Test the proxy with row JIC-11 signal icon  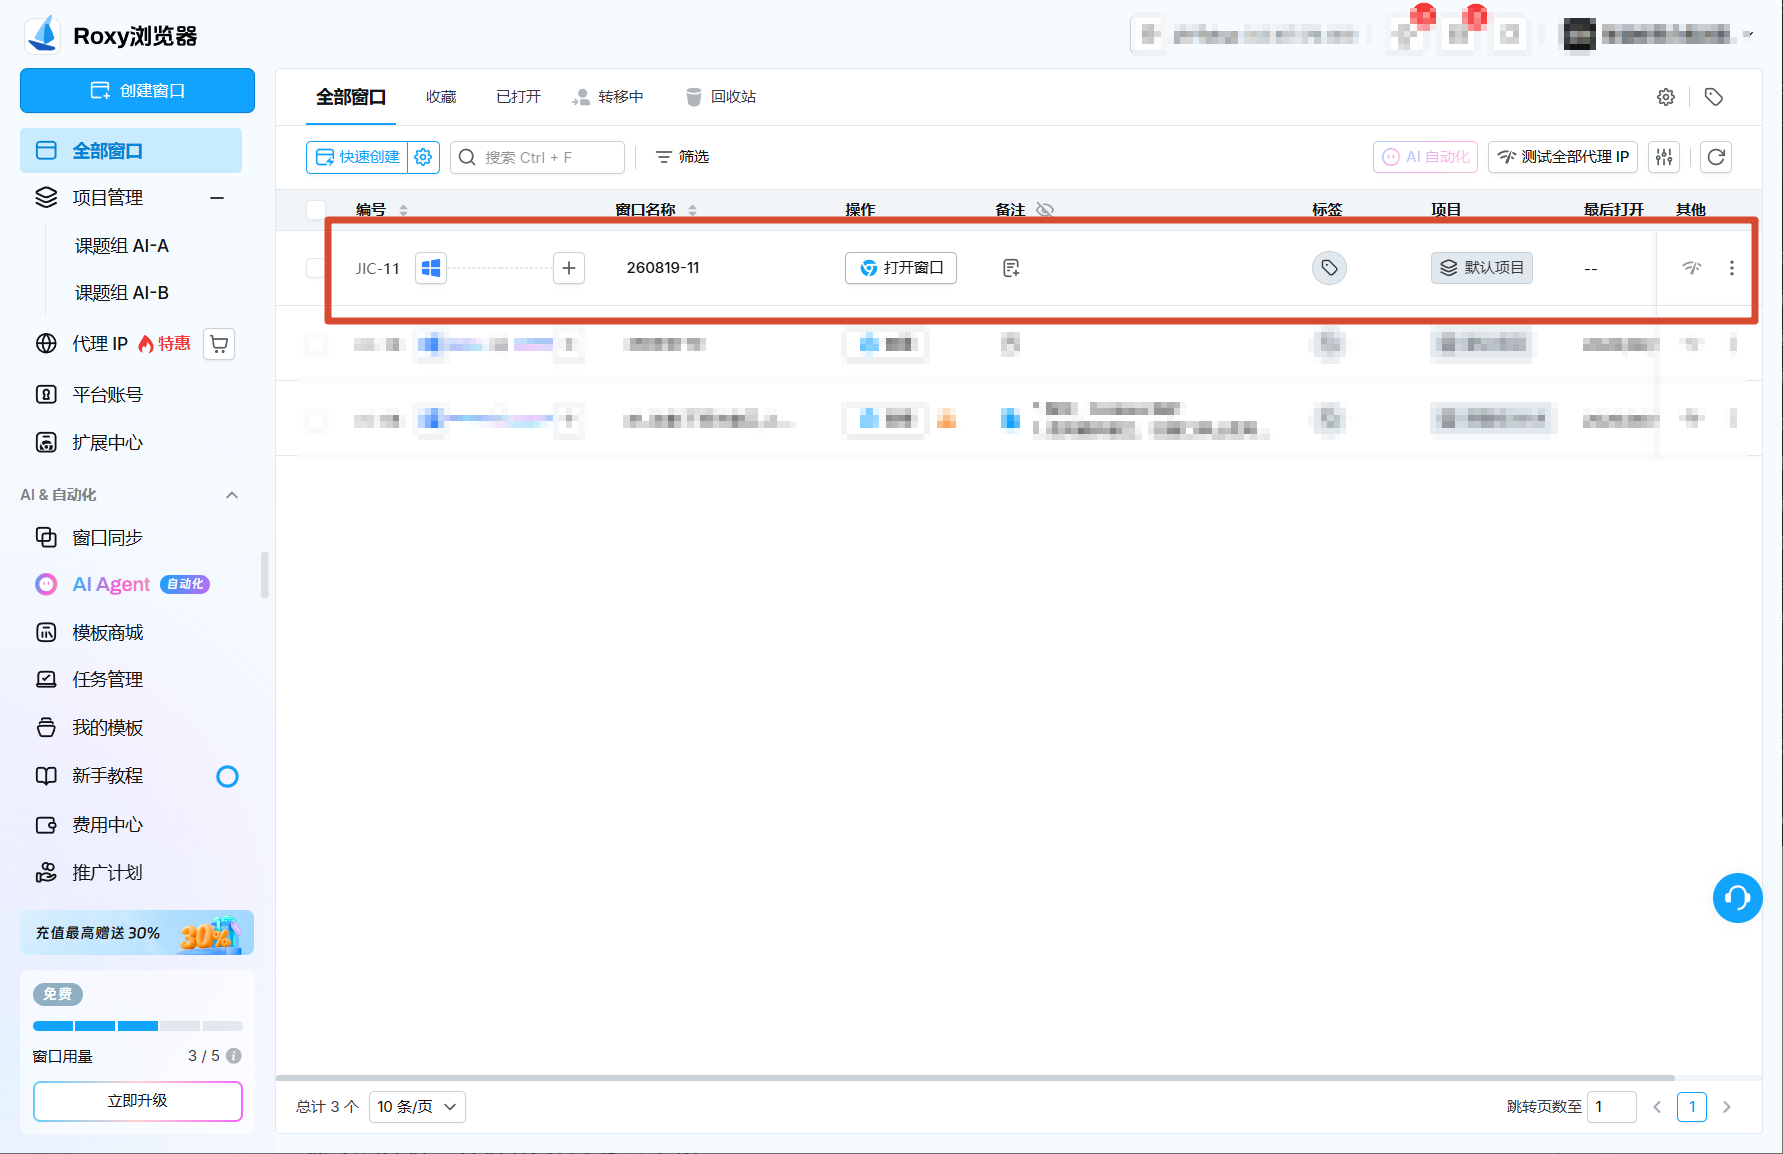(x=1692, y=268)
